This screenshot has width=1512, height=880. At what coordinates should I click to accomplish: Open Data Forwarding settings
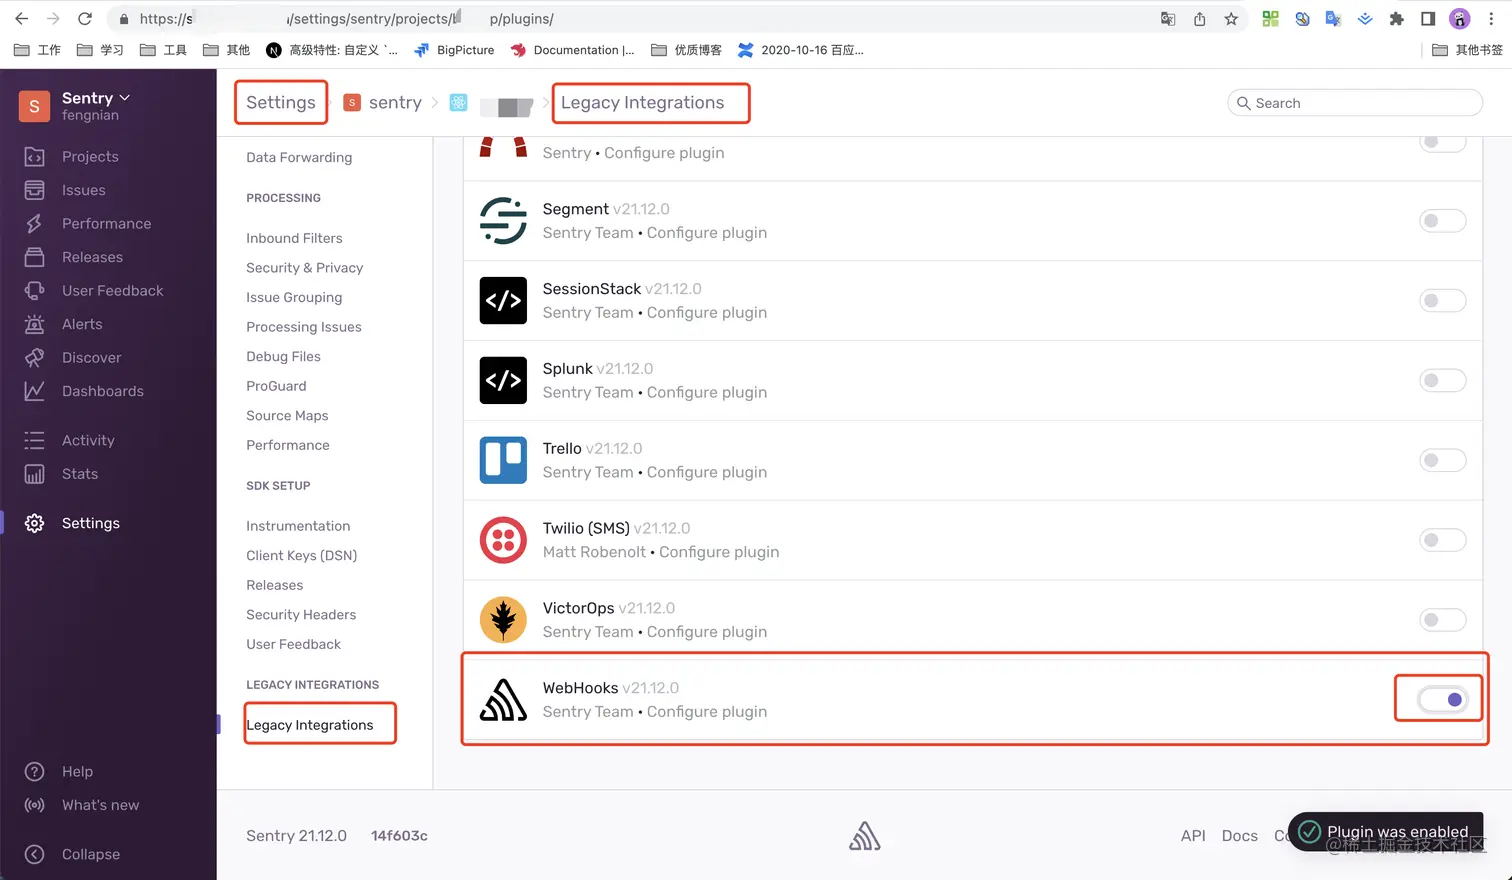(299, 157)
